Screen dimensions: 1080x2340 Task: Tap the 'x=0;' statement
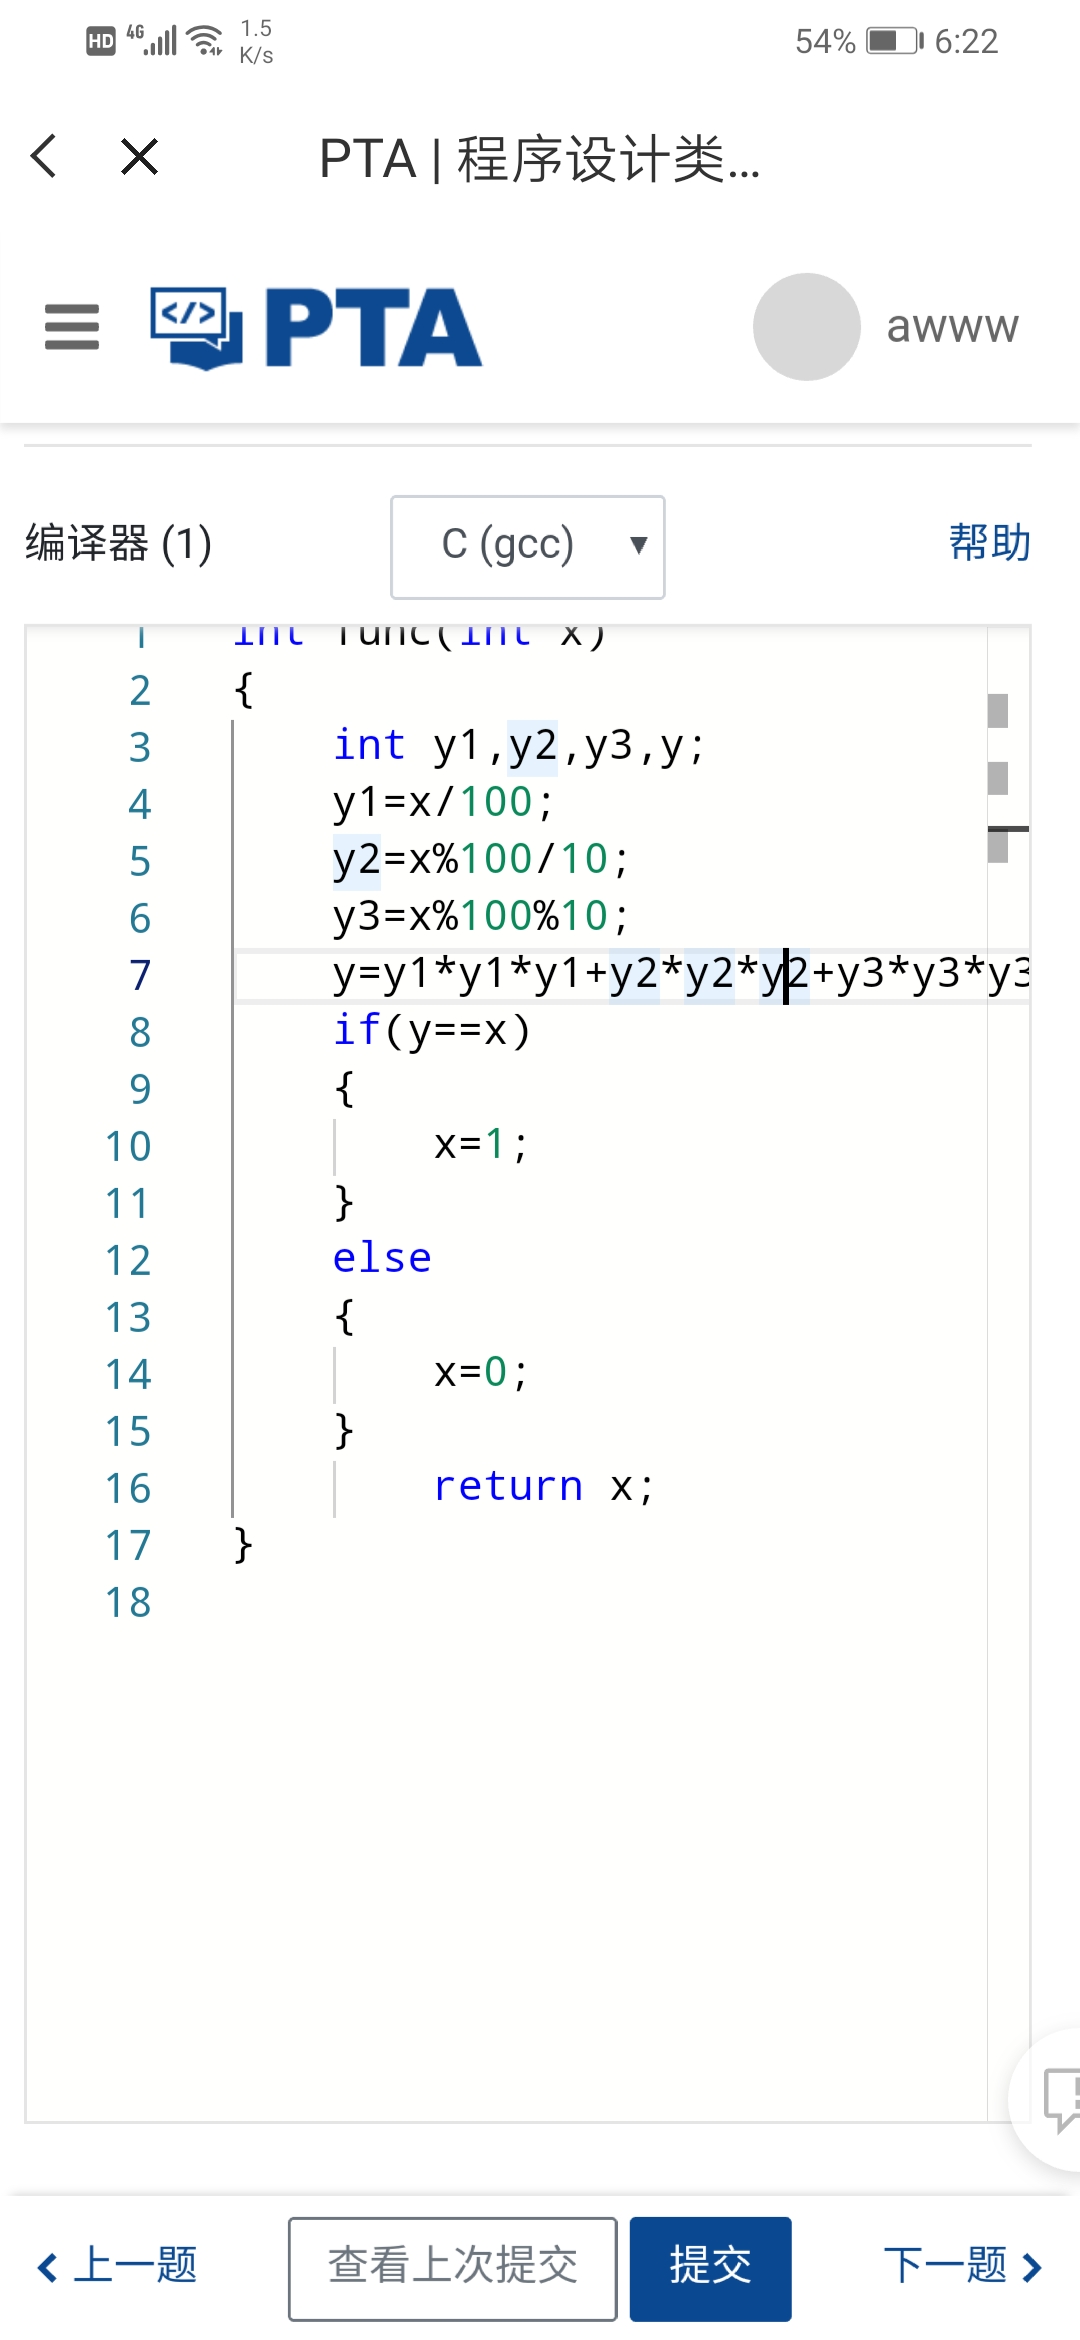480,1373
